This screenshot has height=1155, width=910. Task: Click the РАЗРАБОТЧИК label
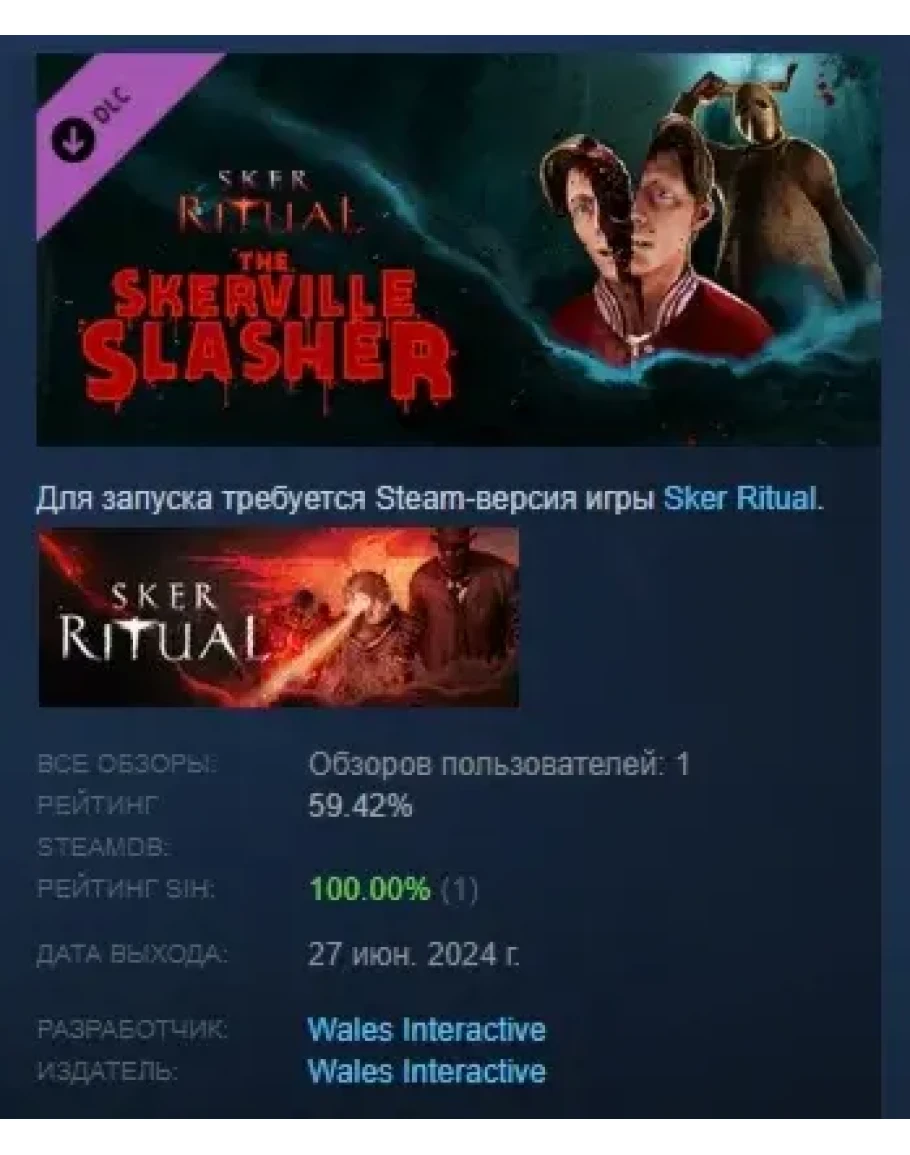(132, 1029)
